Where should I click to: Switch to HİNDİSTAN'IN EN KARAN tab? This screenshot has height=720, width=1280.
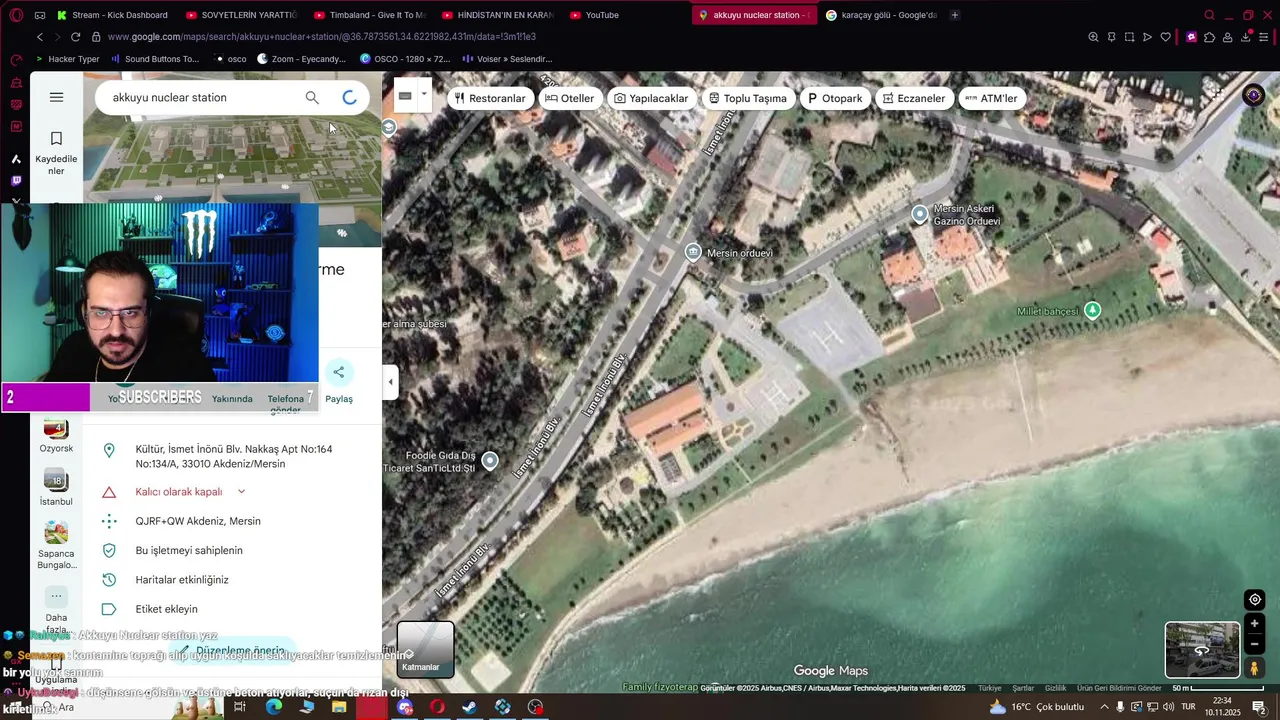[497, 15]
